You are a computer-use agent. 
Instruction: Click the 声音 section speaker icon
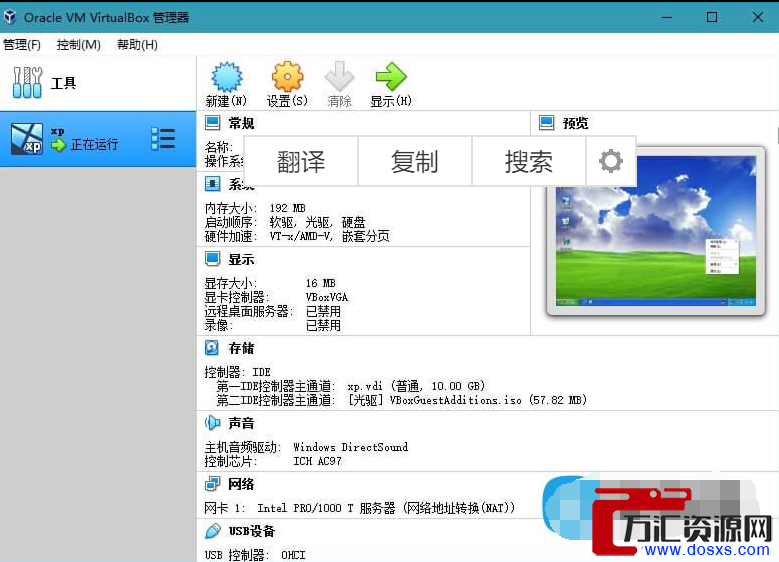tap(213, 423)
